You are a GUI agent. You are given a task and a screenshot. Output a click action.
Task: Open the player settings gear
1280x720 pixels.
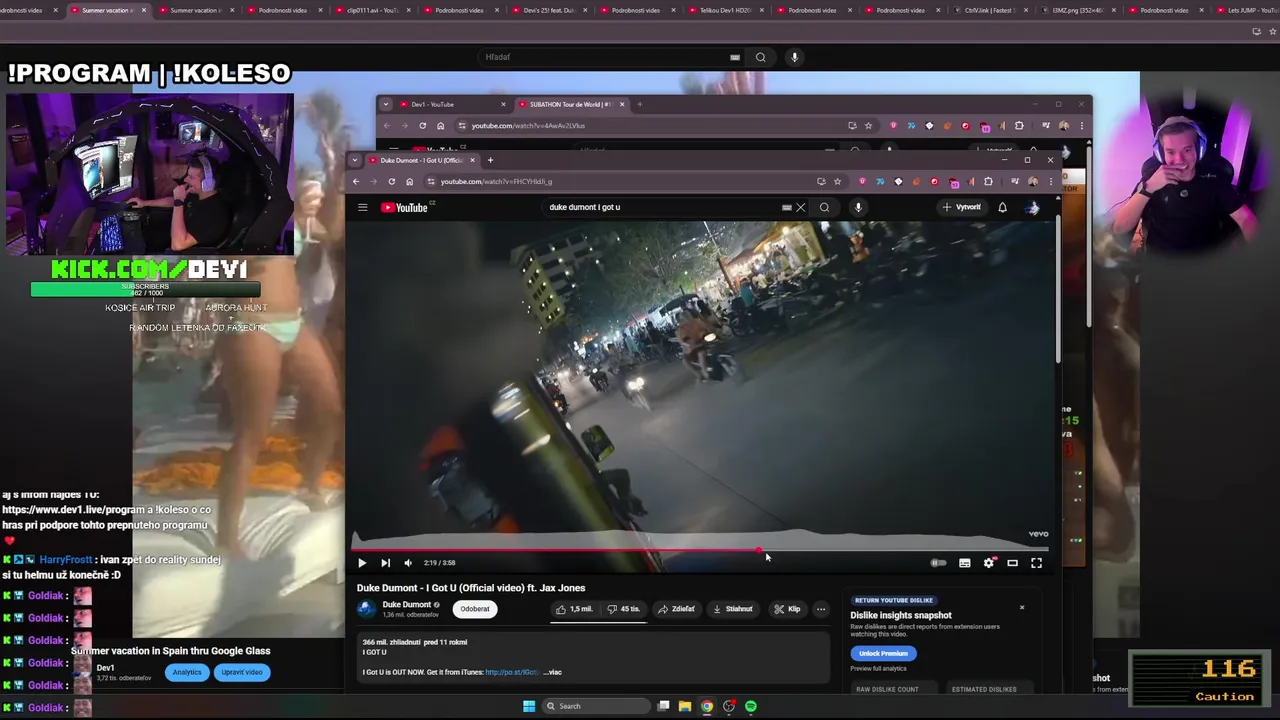[x=988, y=563]
